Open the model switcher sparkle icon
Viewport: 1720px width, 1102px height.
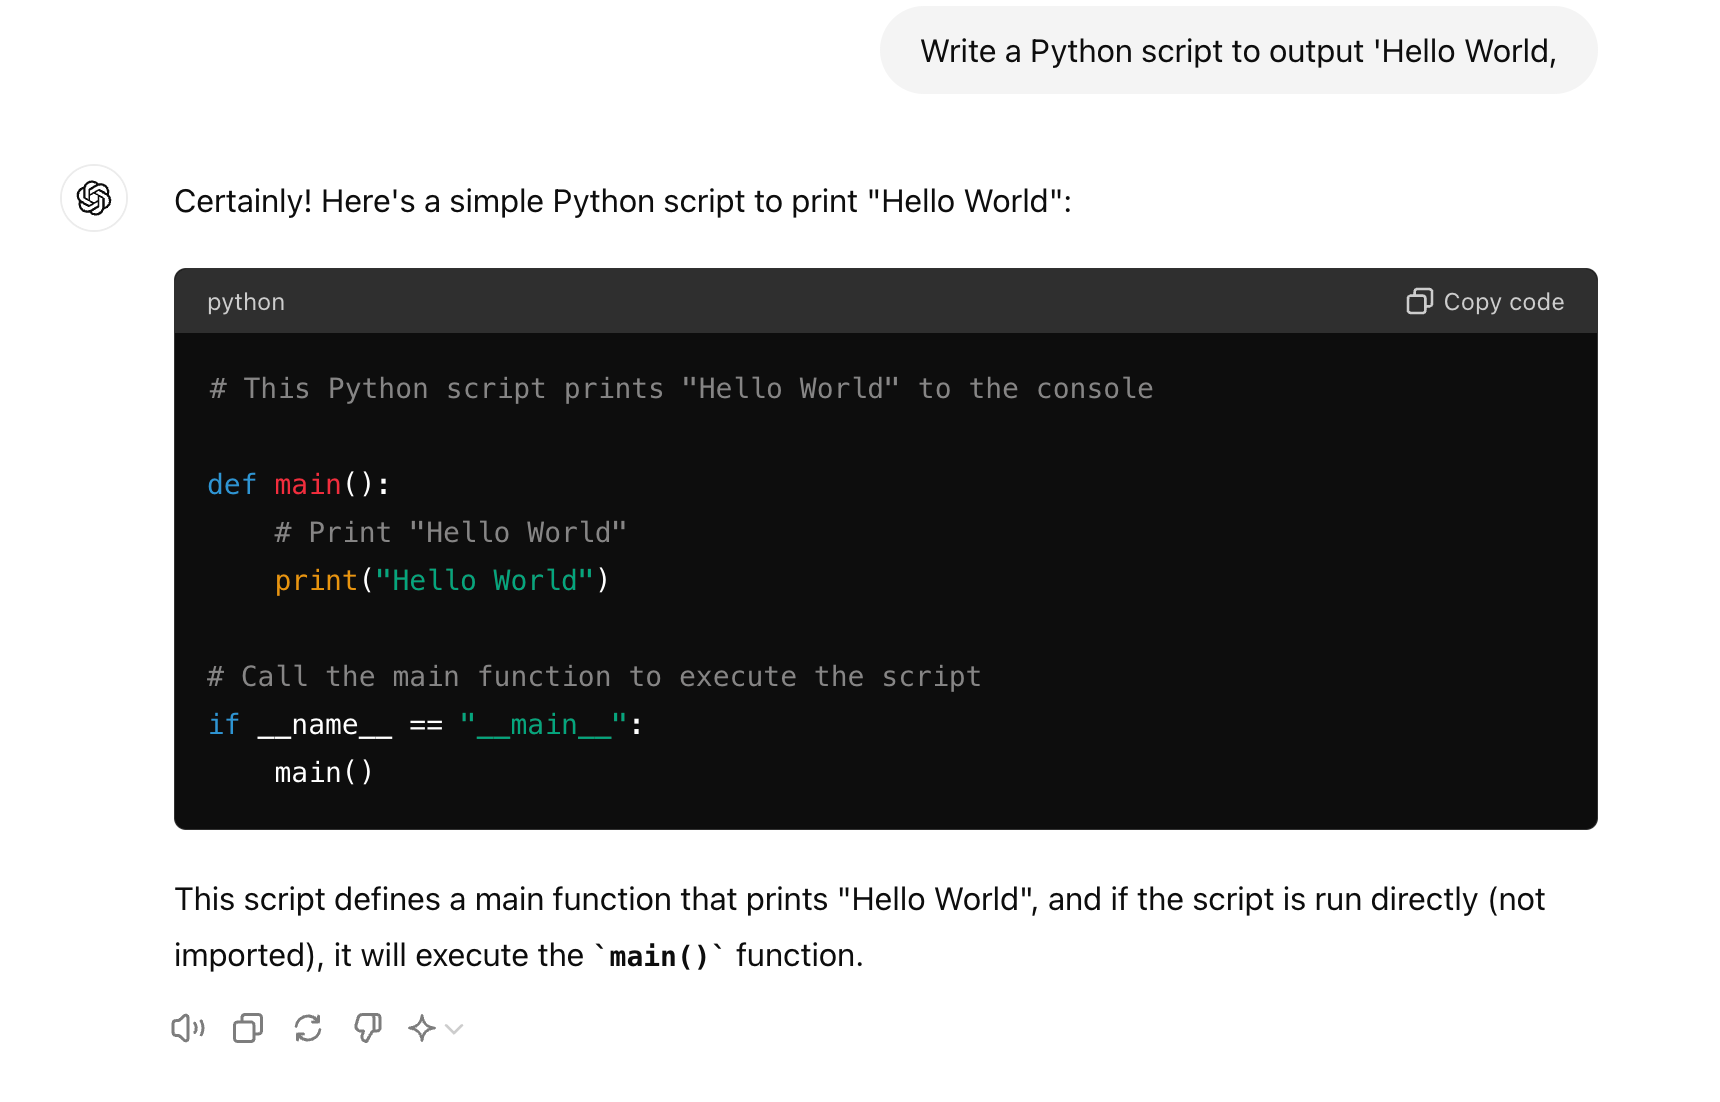click(x=421, y=1027)
